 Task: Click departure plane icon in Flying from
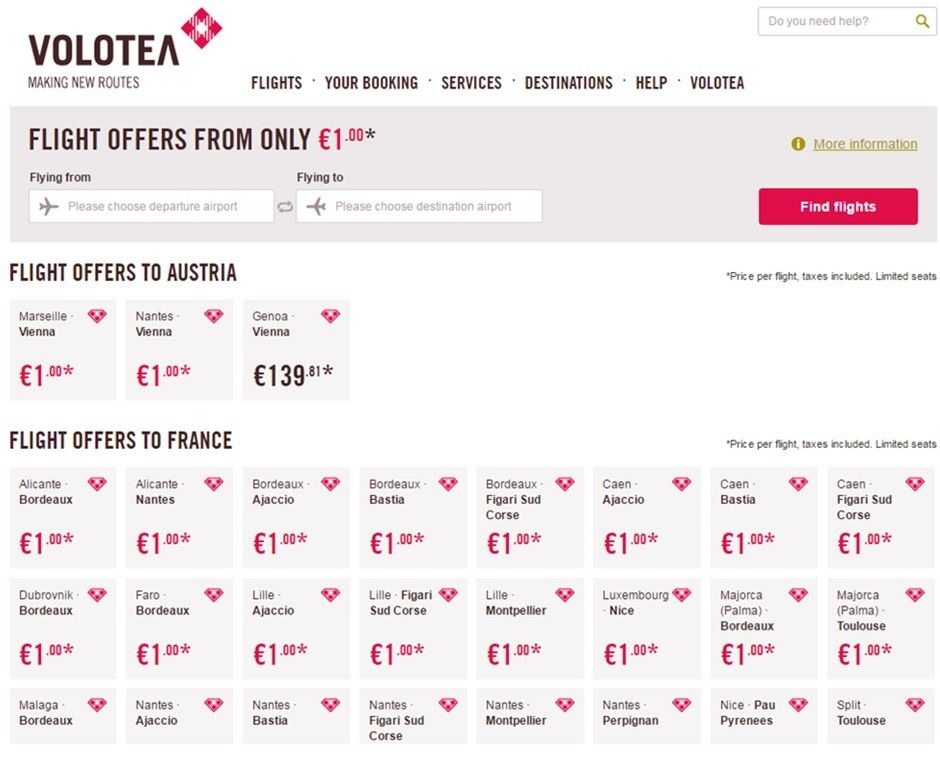pyautogui.click(x=49, y=207)
